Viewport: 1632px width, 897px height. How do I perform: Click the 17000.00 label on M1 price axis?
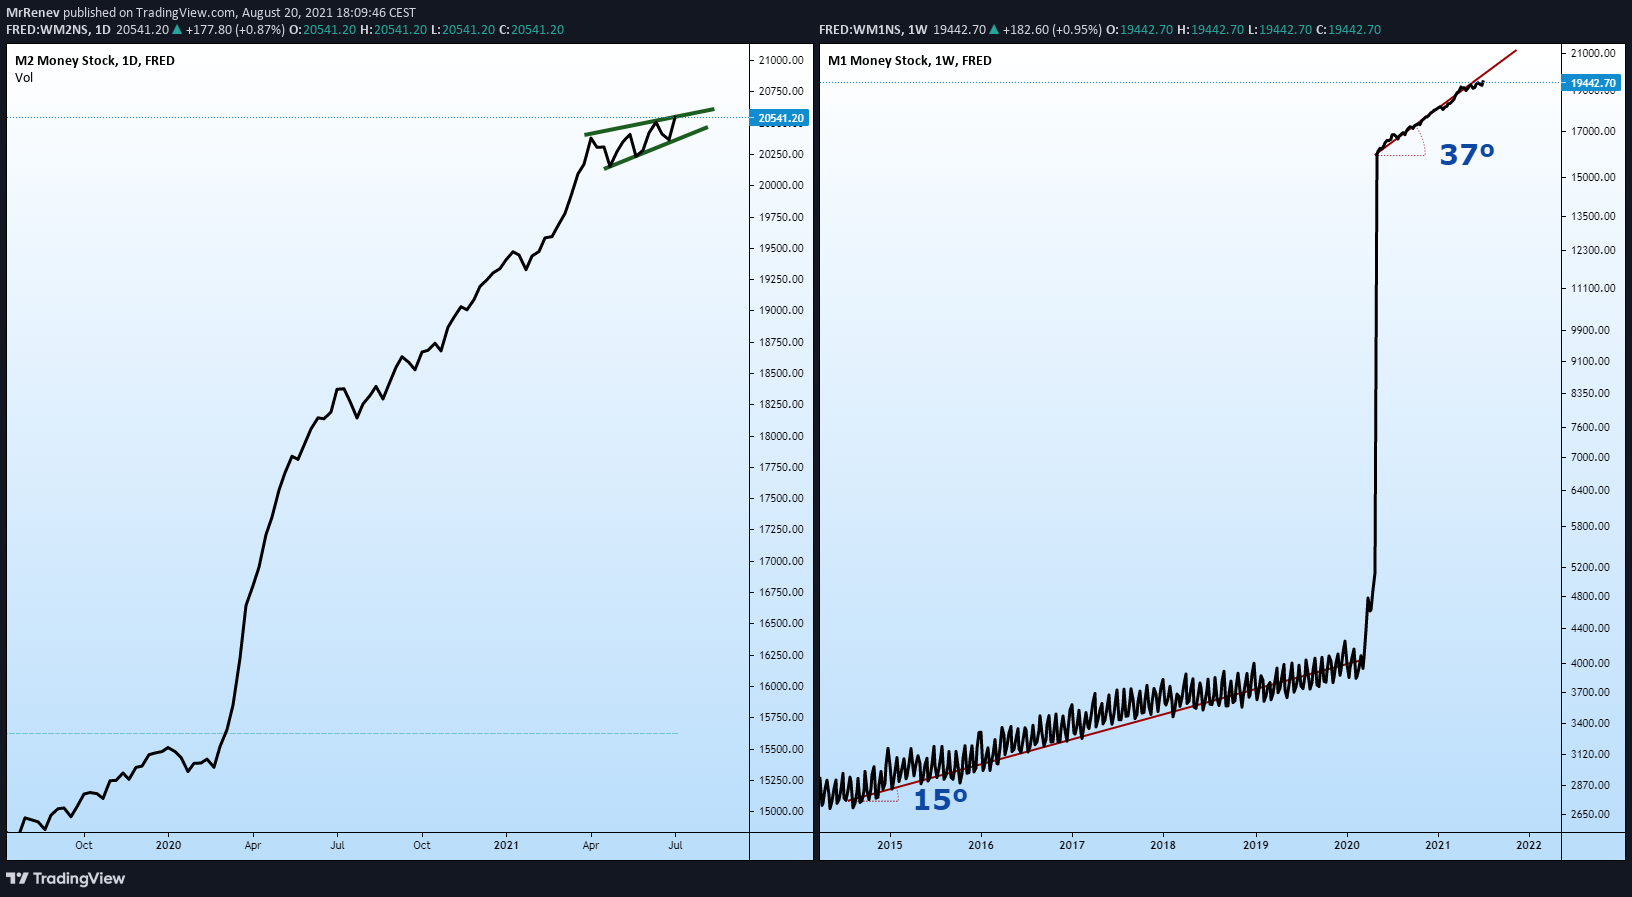(x=1593, y=131)
